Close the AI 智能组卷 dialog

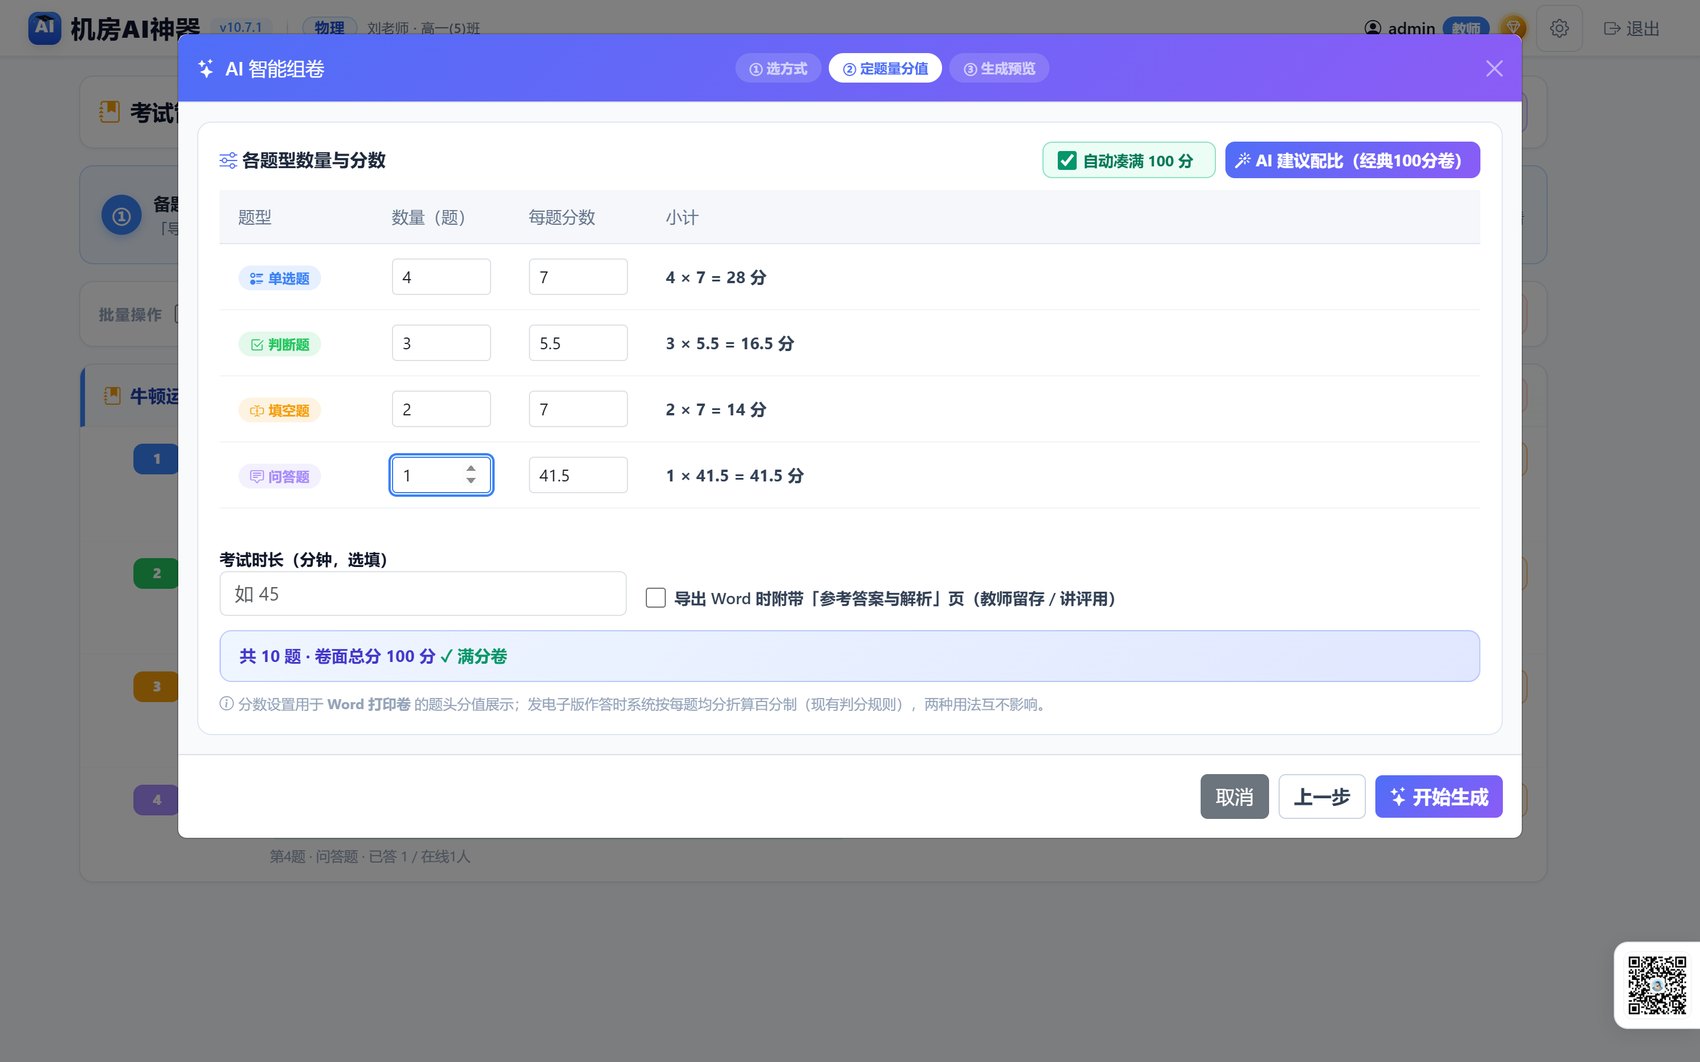[1494, 69]
